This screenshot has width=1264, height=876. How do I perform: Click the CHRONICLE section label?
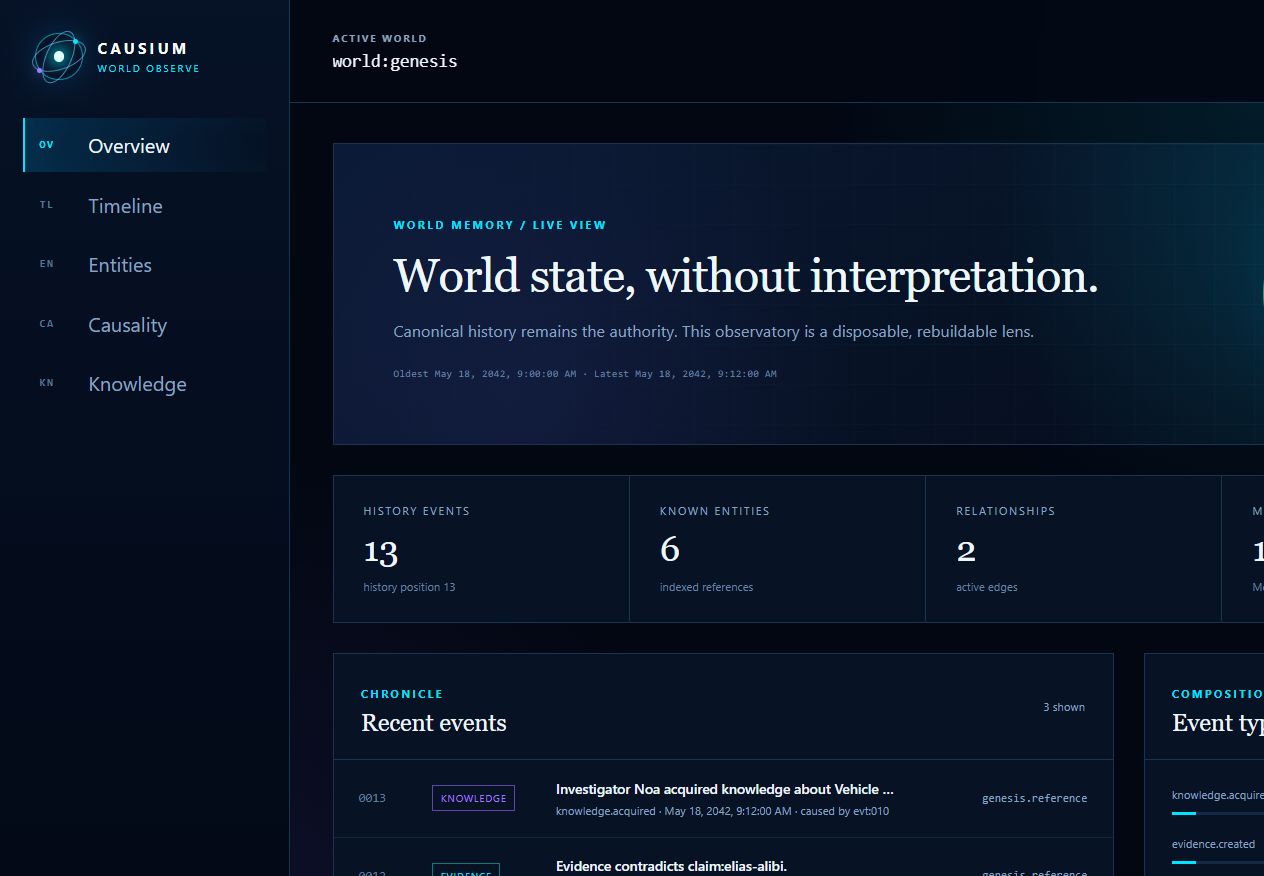pos(402,694)
